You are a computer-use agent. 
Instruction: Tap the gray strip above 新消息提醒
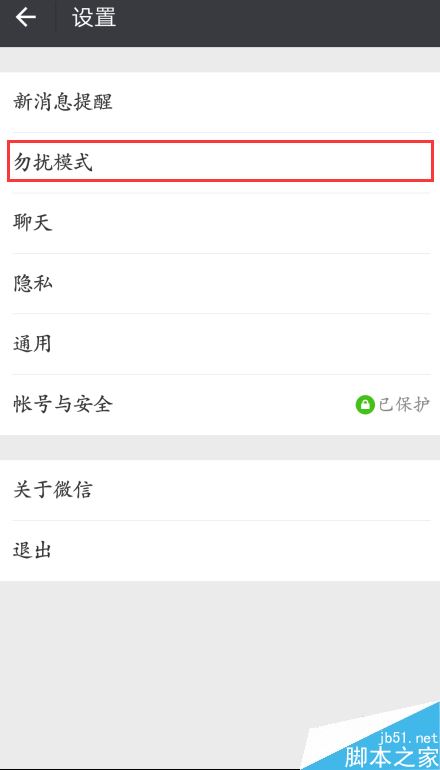(220, 59)
